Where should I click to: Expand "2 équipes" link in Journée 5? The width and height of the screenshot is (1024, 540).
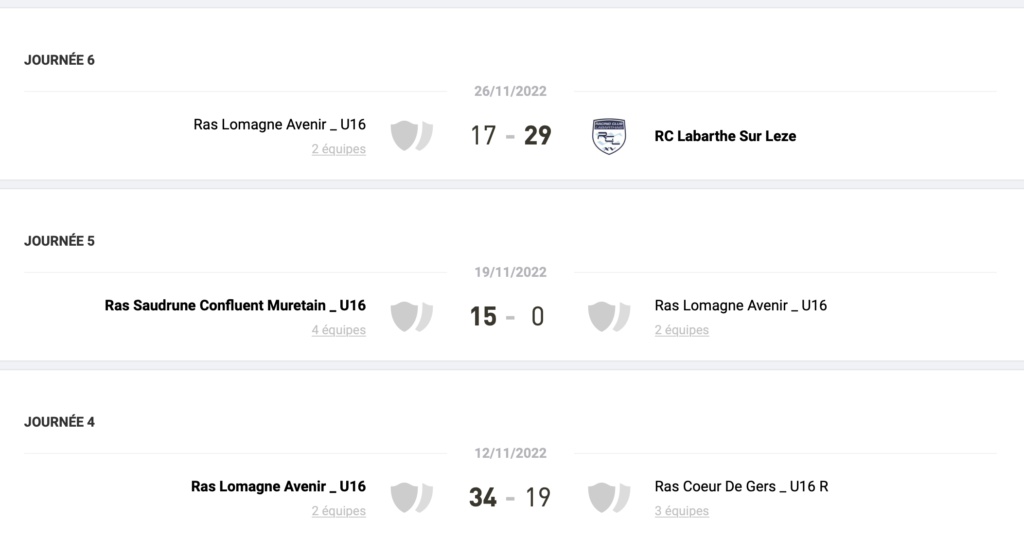pyautogui.click(x=682, y=330)
